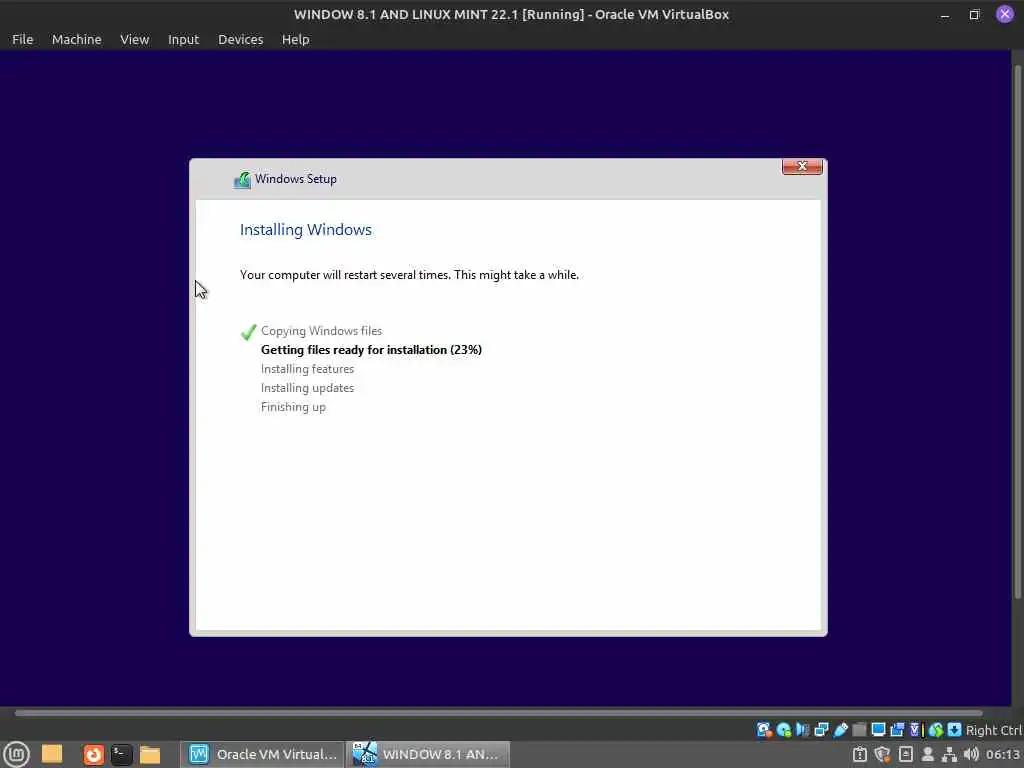
Task: Click the USB devices indicator icon
Action: 840,729
